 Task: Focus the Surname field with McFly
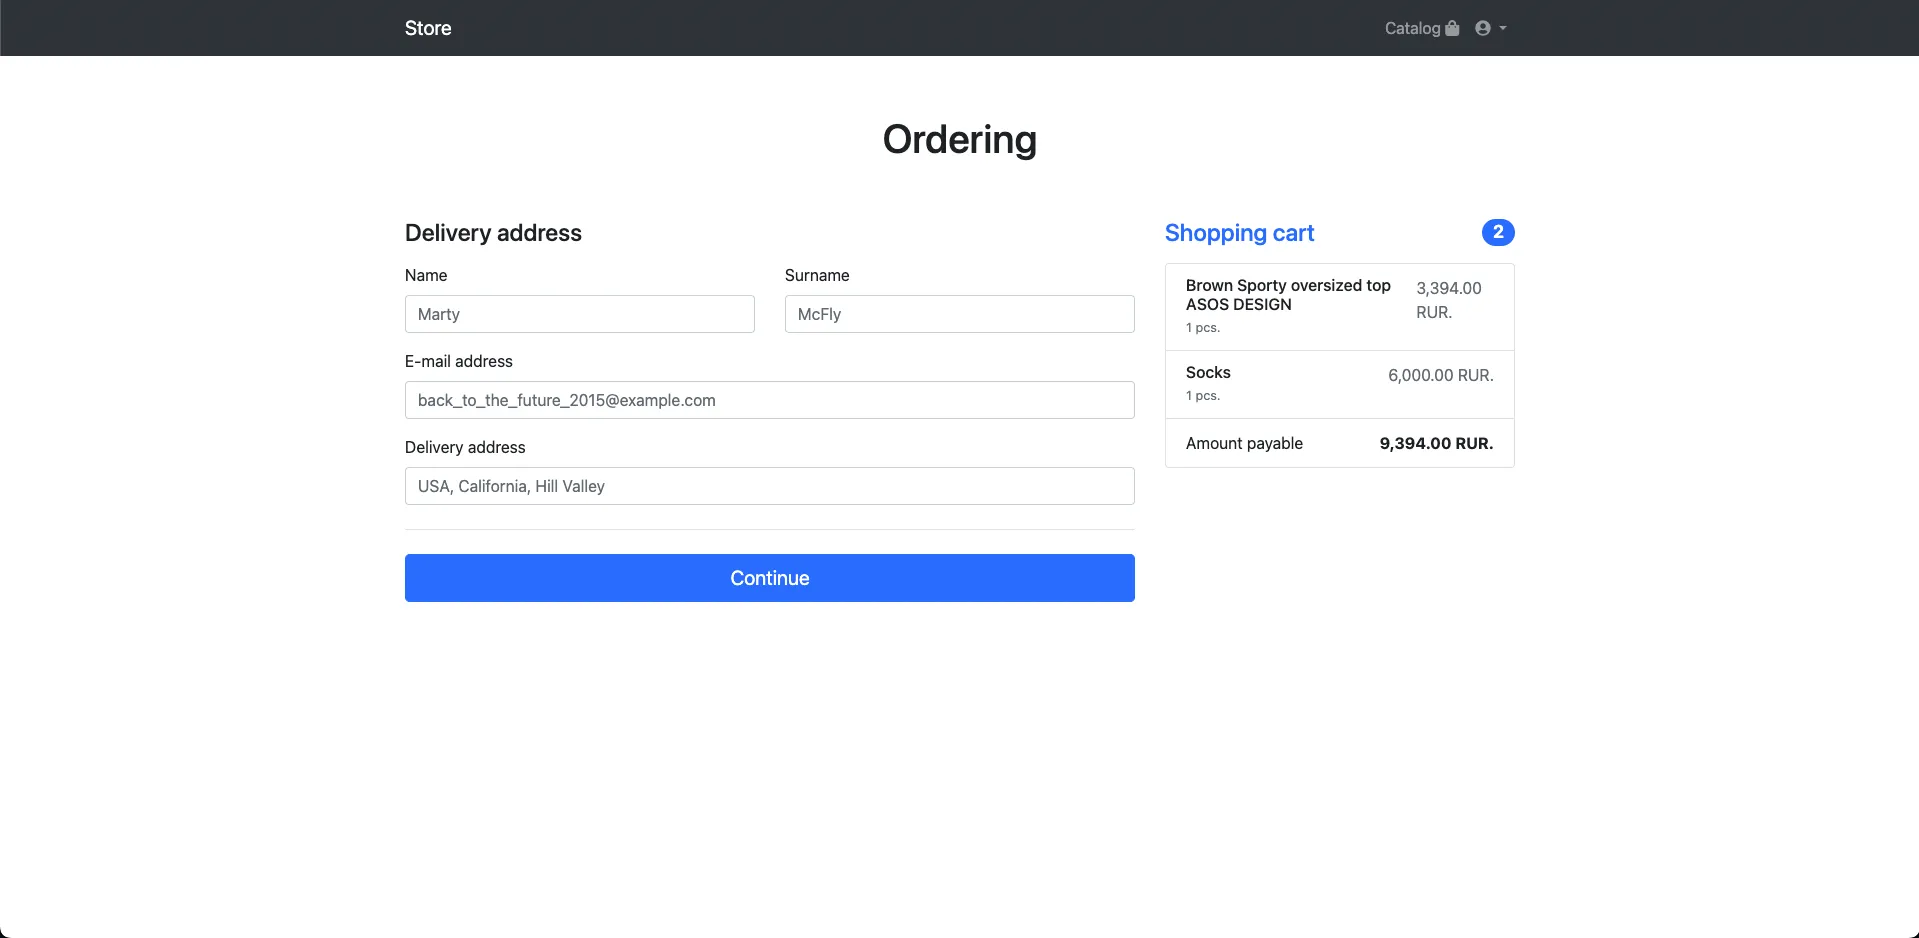pos(960,314)
